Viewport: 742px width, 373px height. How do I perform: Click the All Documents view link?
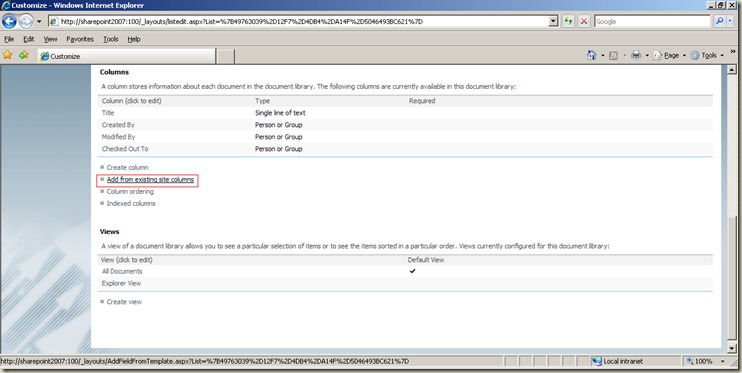(122, 271)
